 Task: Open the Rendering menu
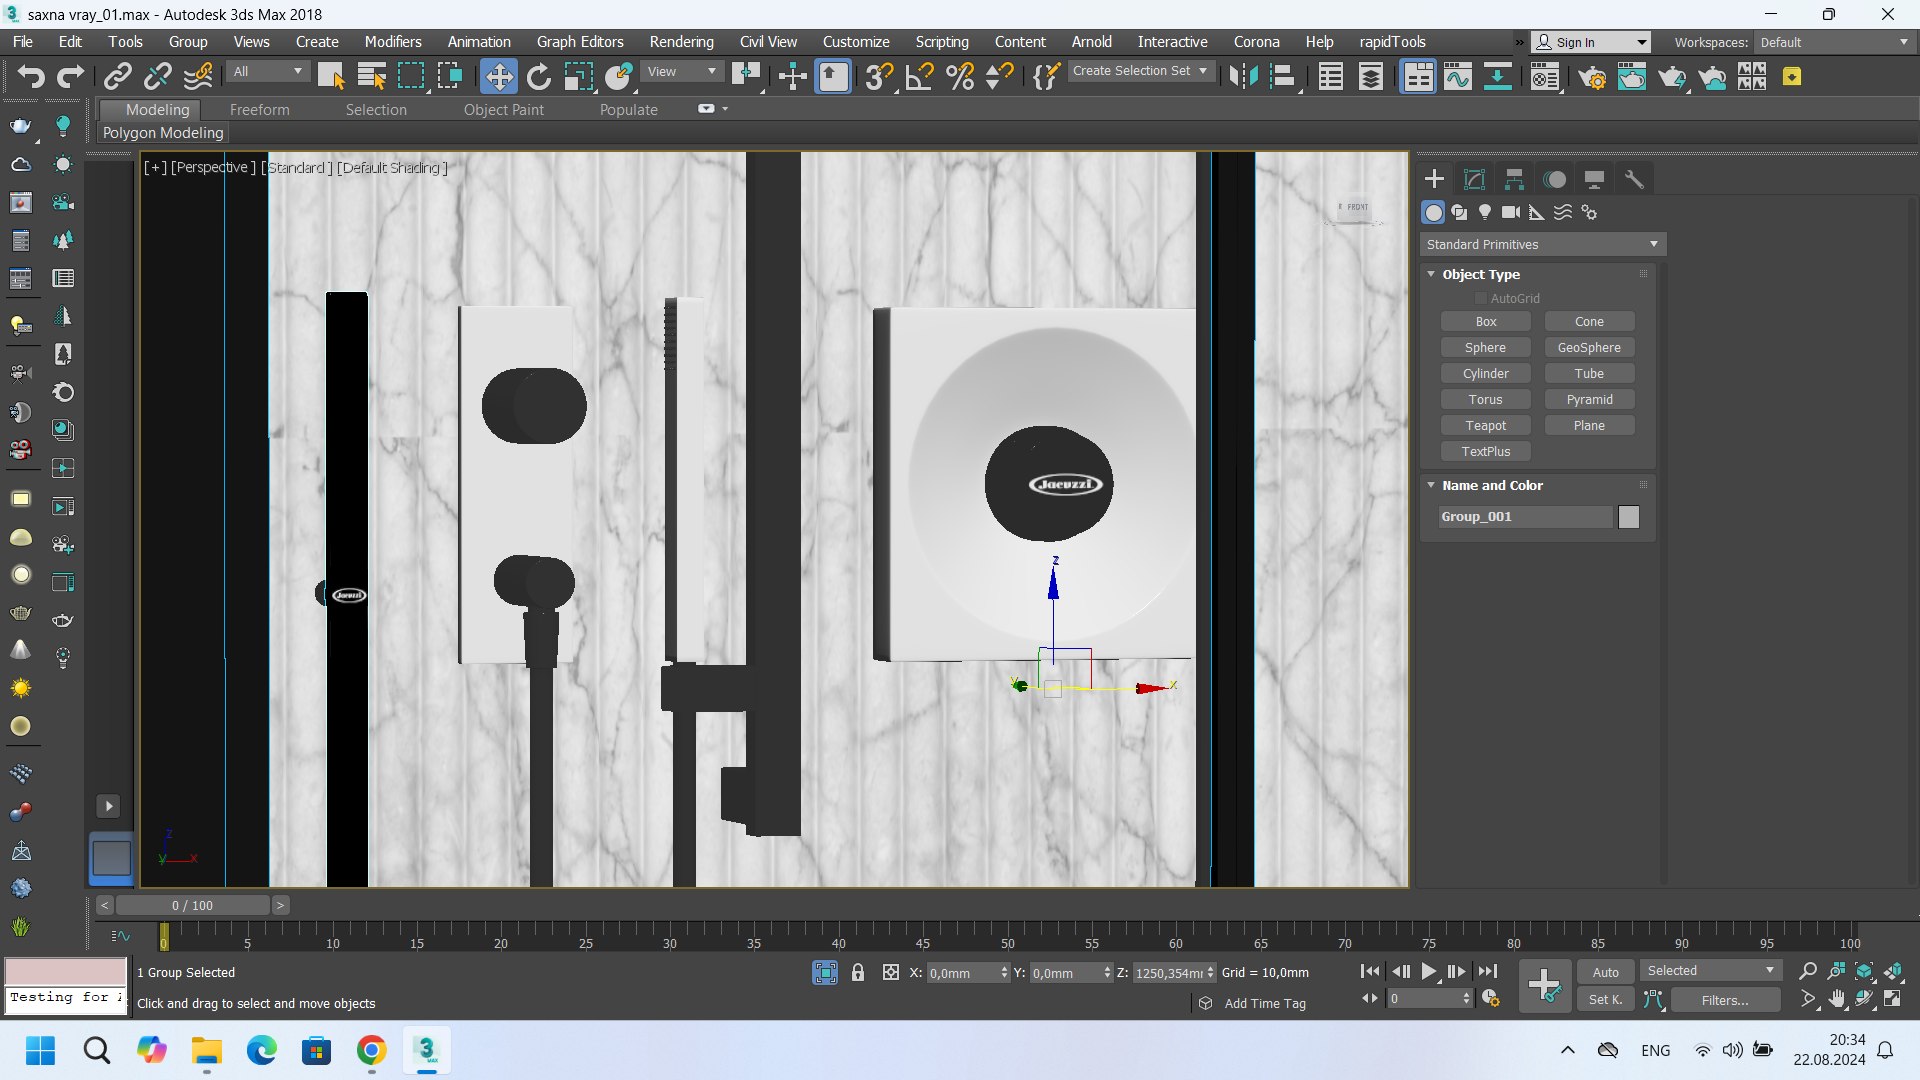[x=681, y=42]
